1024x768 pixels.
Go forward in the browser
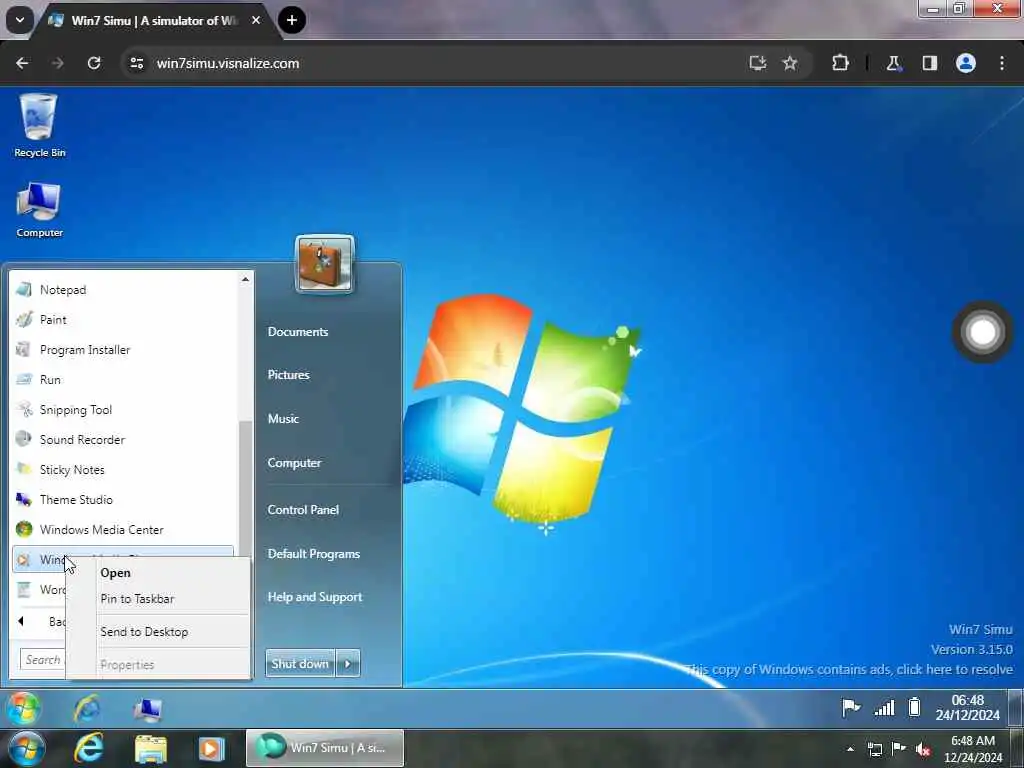(58, 63)
